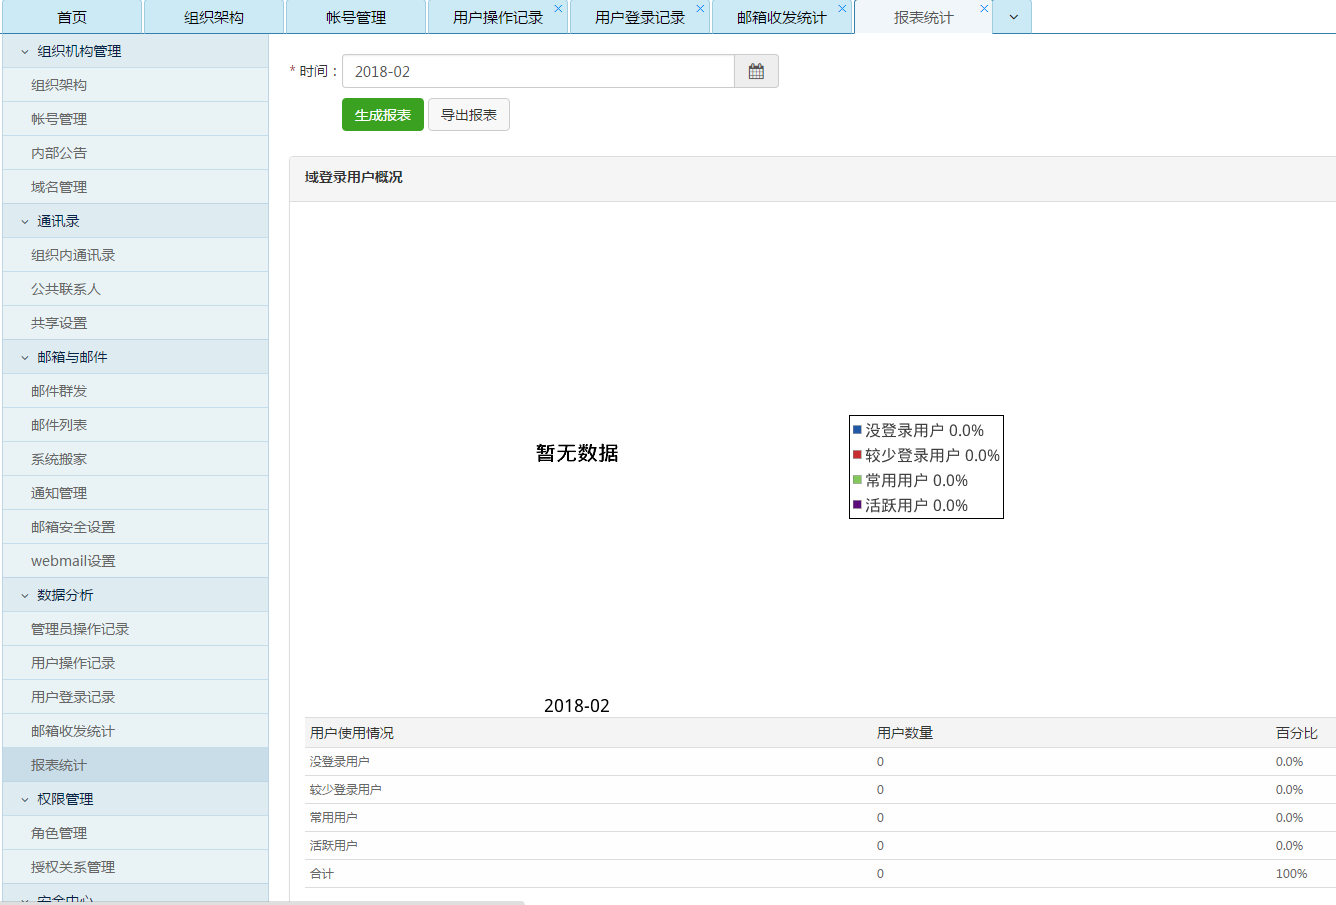
Task: Click the 百分比 column header
Action: coord(1297,733)
